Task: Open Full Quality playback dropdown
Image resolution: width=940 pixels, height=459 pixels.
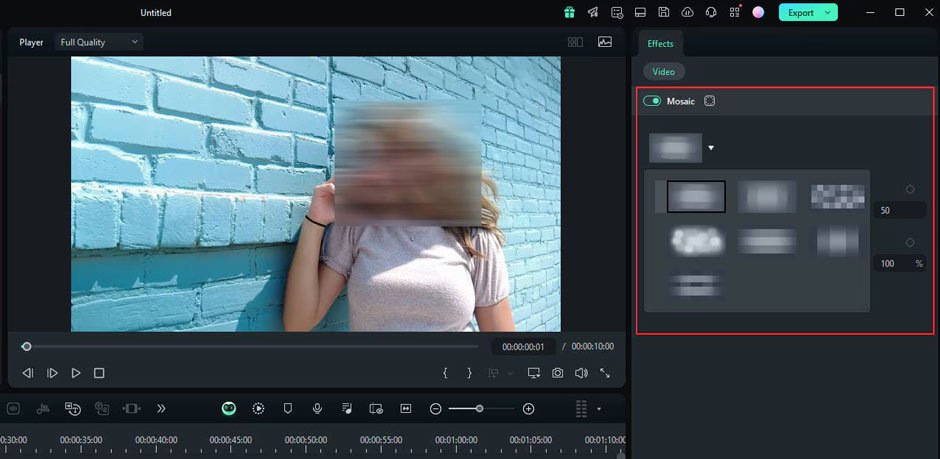Action: click(99, 42)
